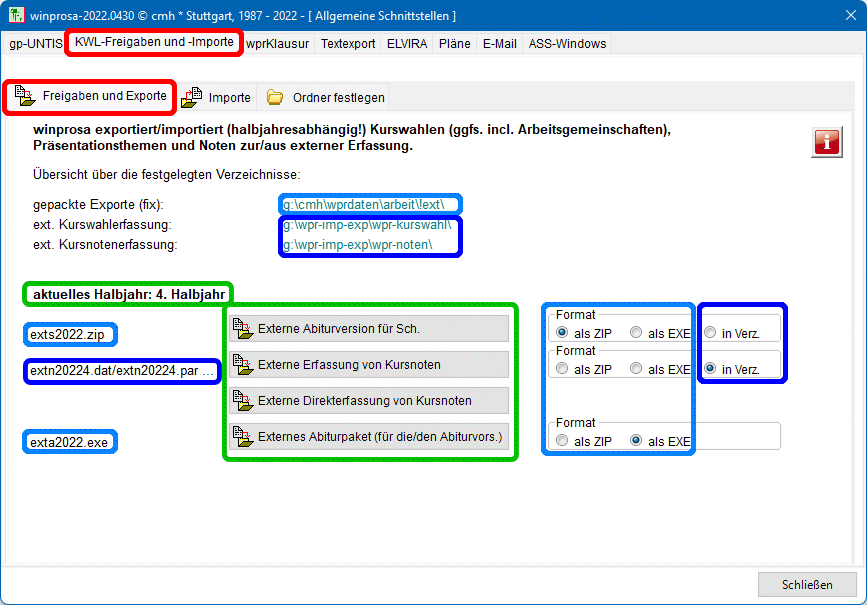Select 'in Verz.' for Externe Abiturversion
Screen dimensions: 867x605
(710, 332)
